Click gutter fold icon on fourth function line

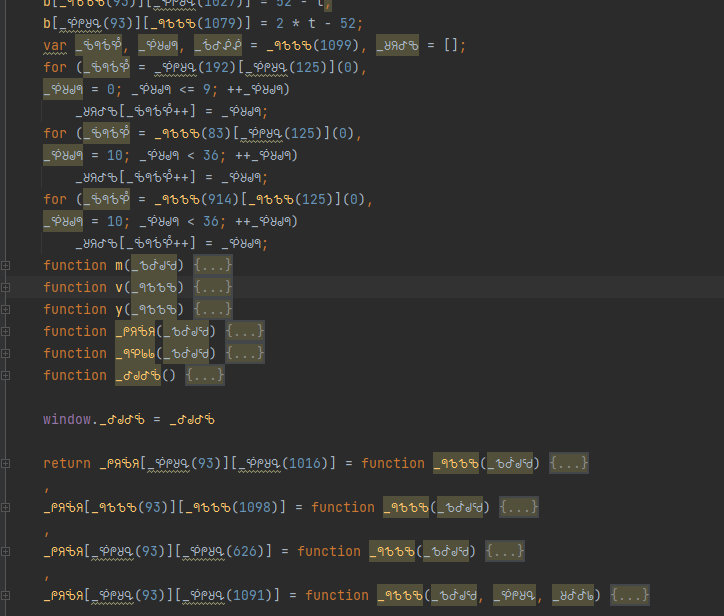(x=6, y=332)
